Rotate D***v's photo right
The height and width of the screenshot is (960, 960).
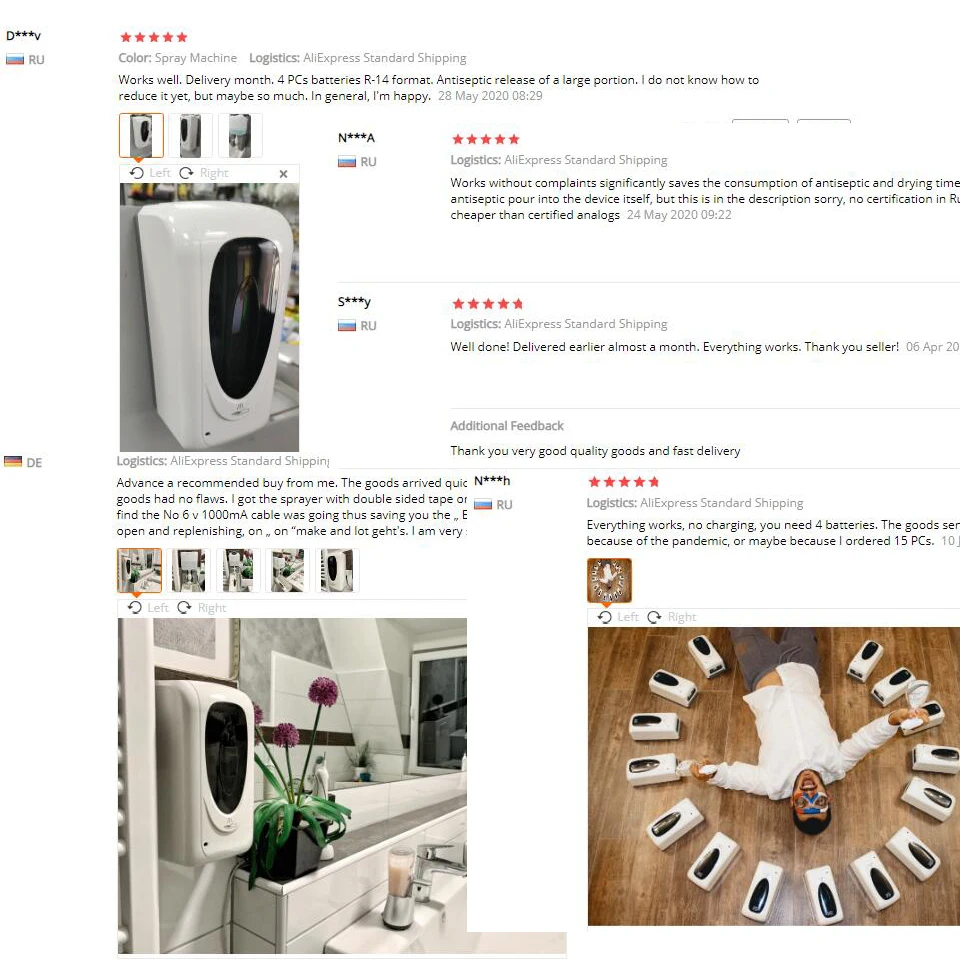pyautogui.click(x=204, y=173)
